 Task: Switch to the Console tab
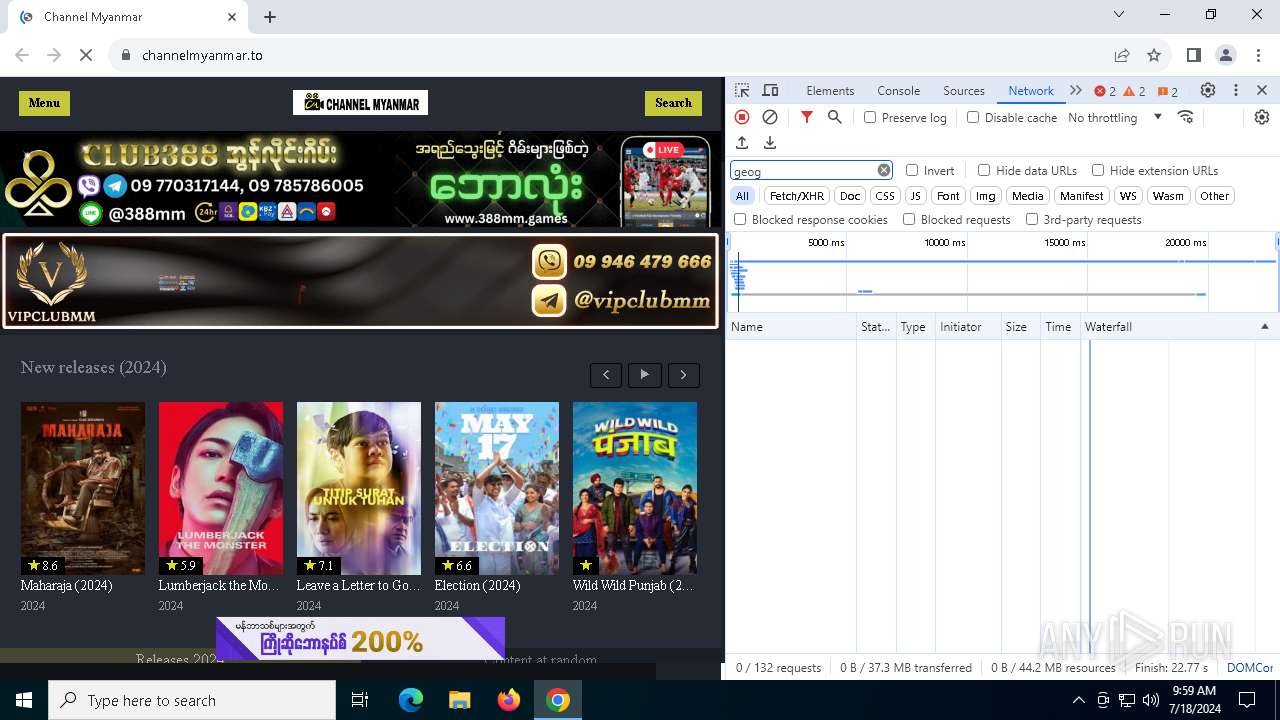[898, 90]
